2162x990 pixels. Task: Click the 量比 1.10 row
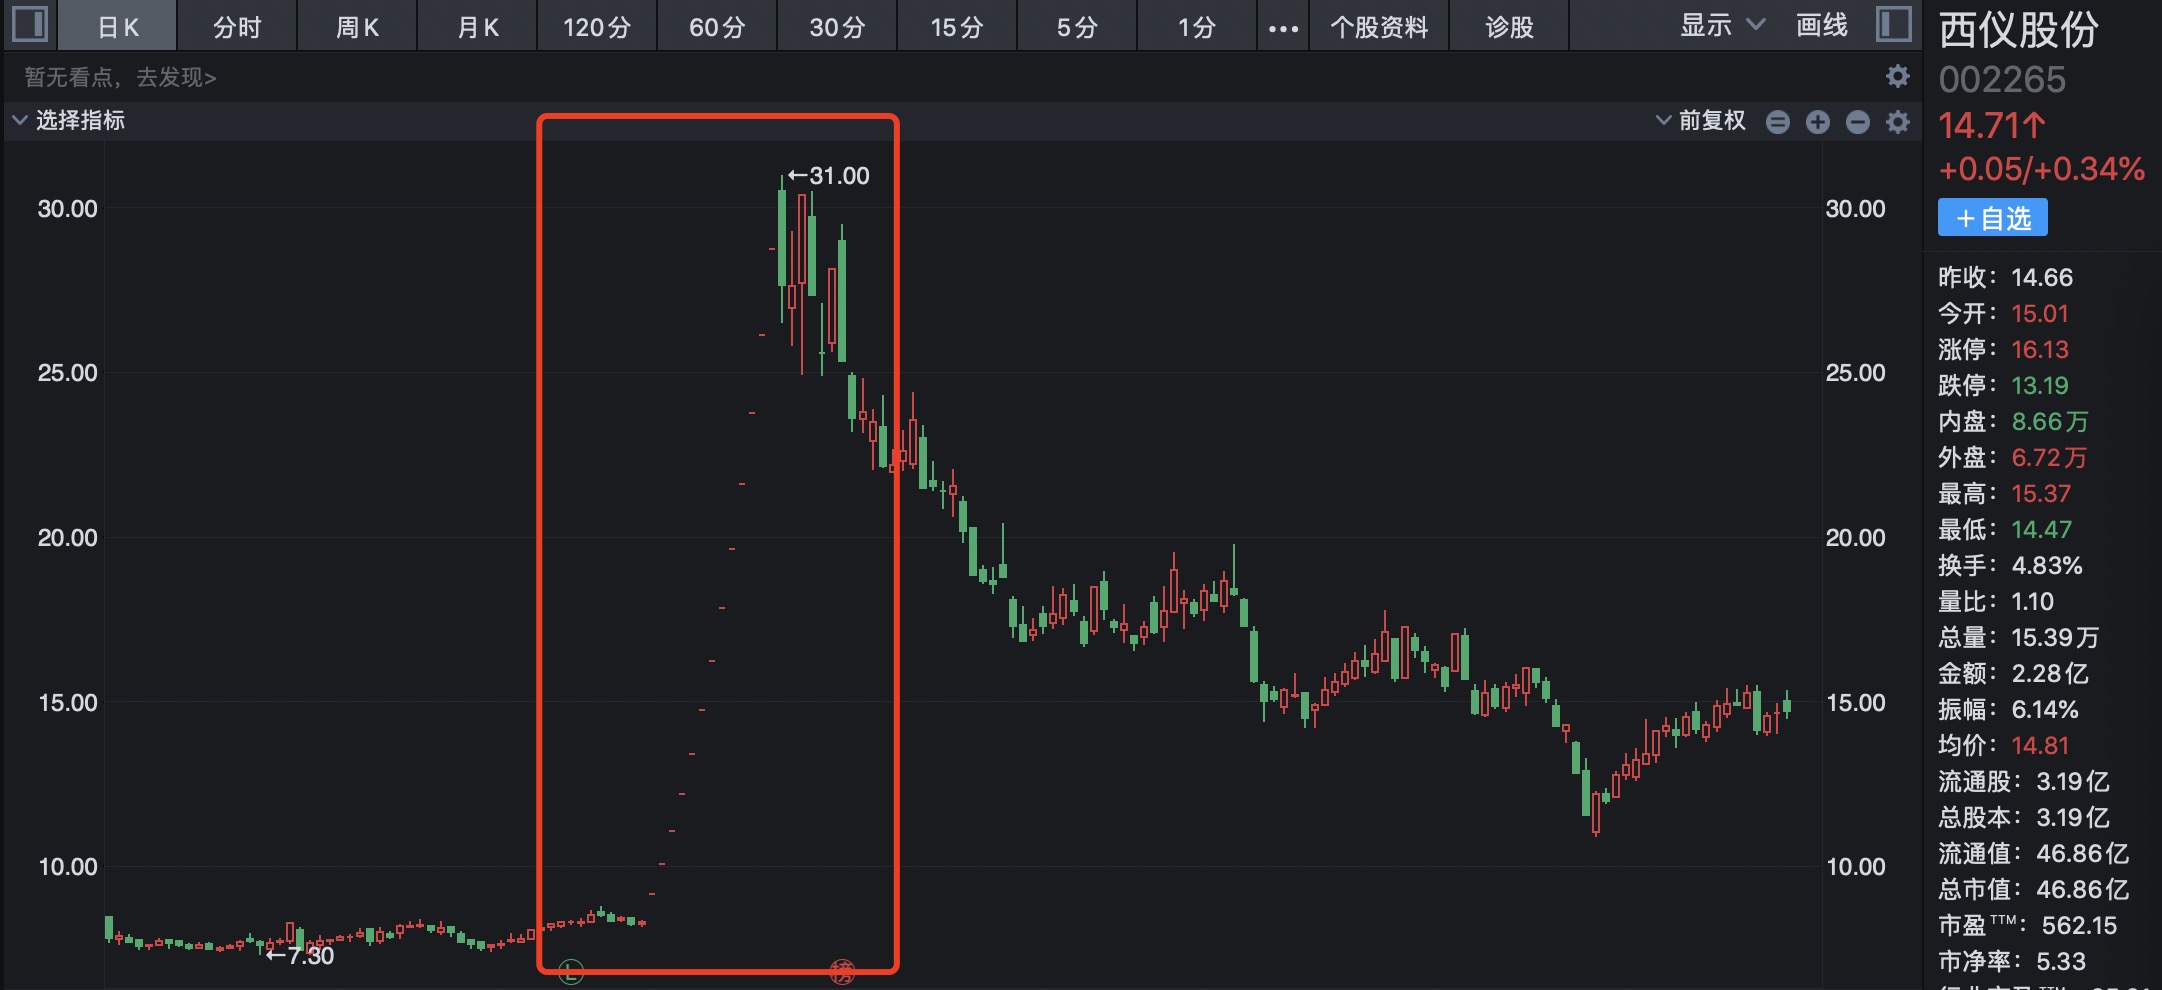coord(1996,601)
